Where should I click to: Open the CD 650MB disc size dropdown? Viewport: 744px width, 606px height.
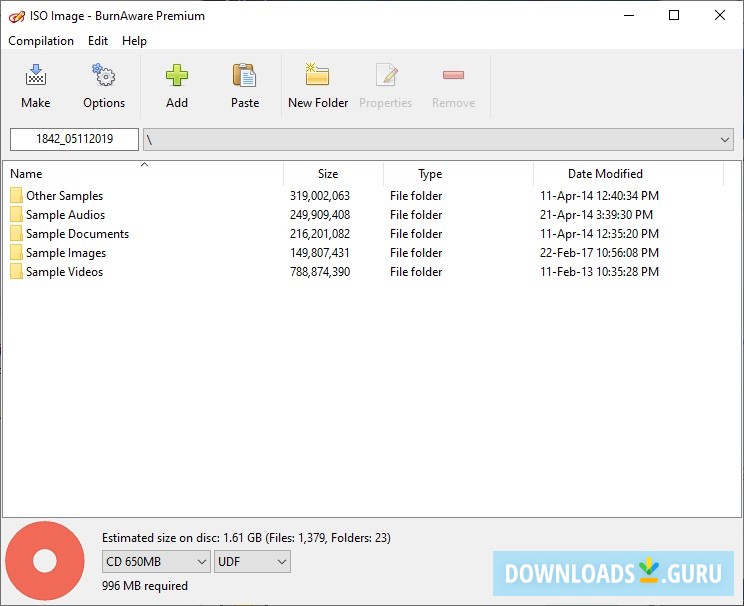pyautogui.click(x=156, y=562)
